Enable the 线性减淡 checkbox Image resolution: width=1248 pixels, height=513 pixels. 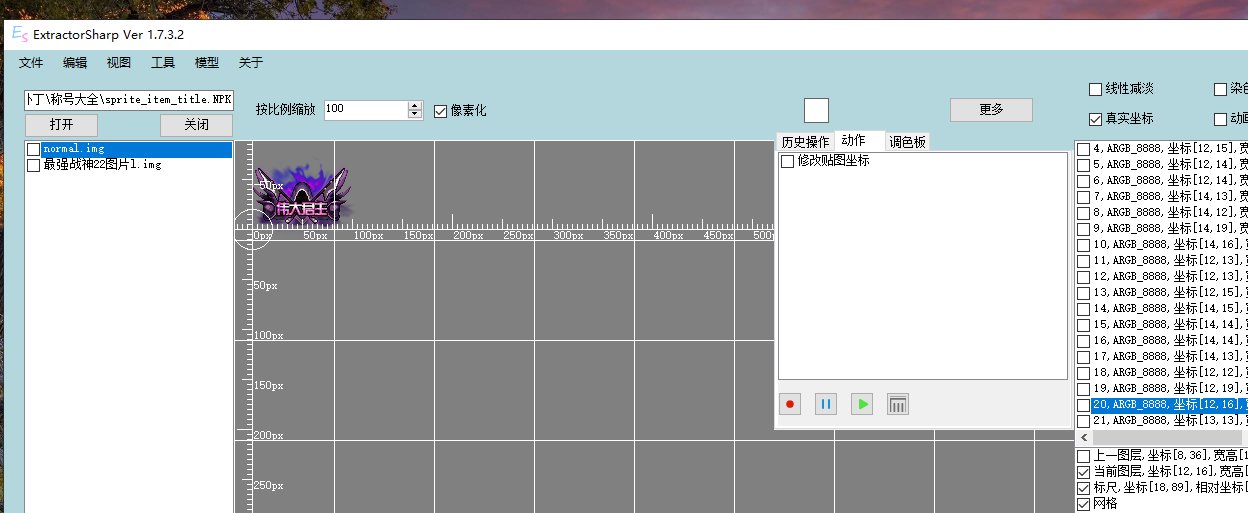pos(1095,90)
